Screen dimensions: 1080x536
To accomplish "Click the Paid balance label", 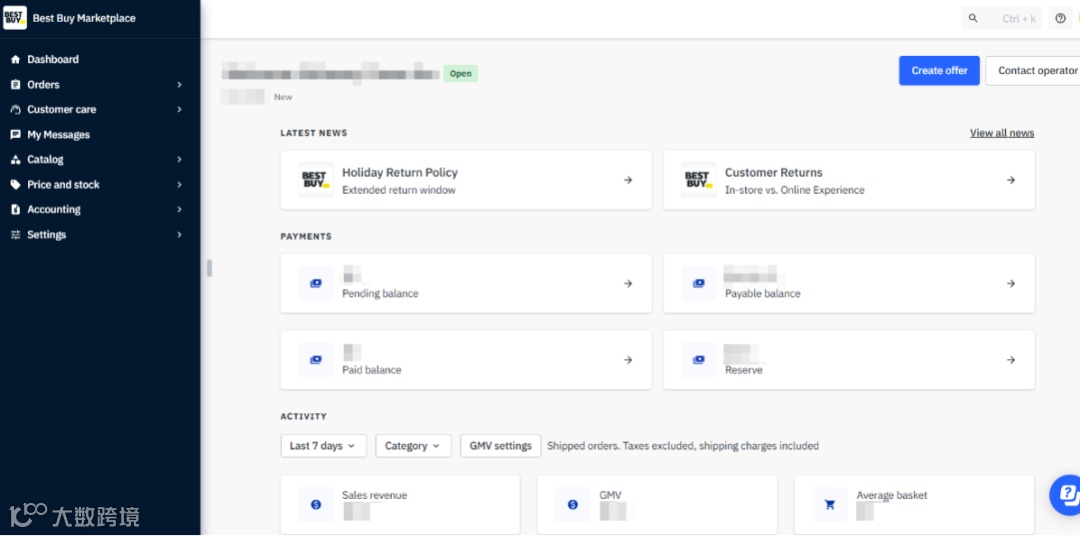I will tap(371, 370).
